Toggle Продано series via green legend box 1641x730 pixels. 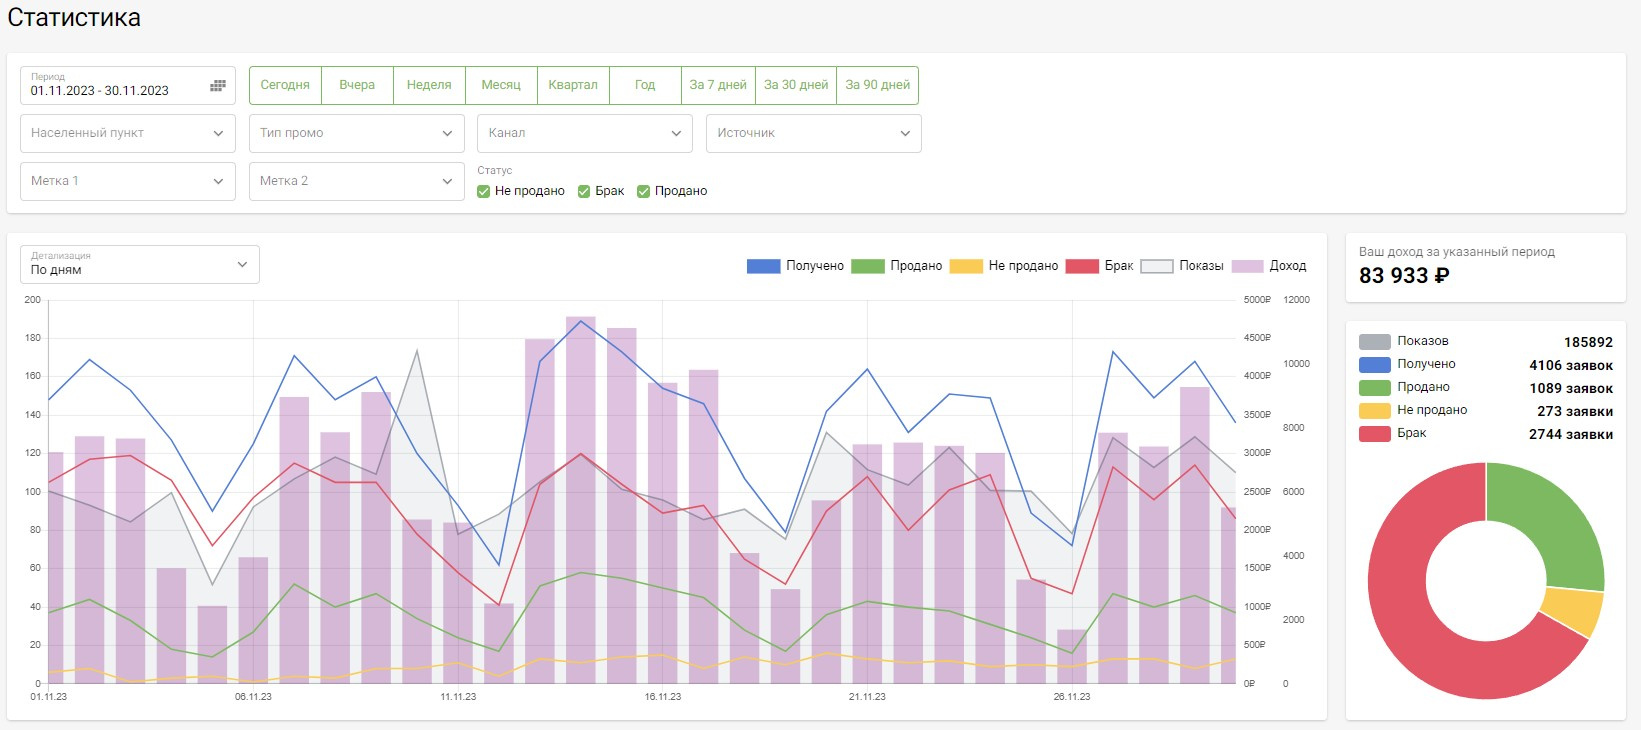[x=867, y=266]
